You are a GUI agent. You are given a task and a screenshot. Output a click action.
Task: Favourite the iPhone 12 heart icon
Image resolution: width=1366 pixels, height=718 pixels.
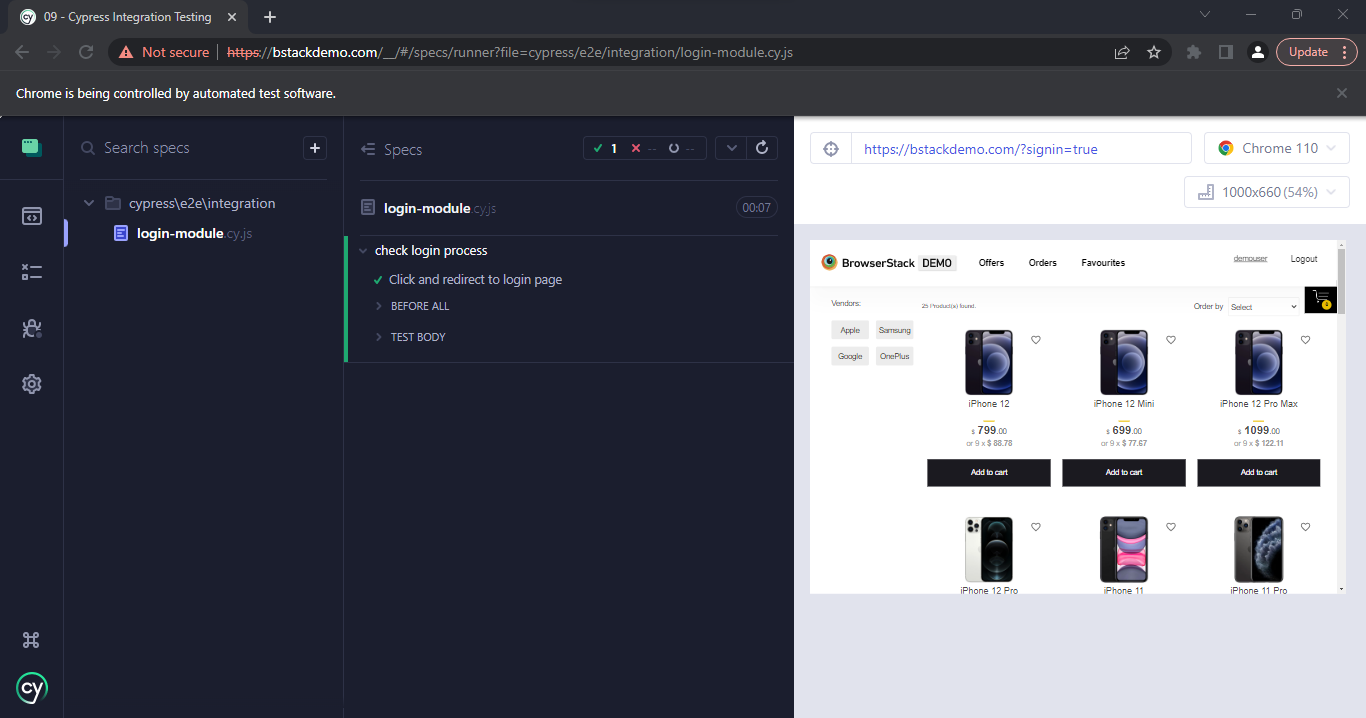(1036, 340)
